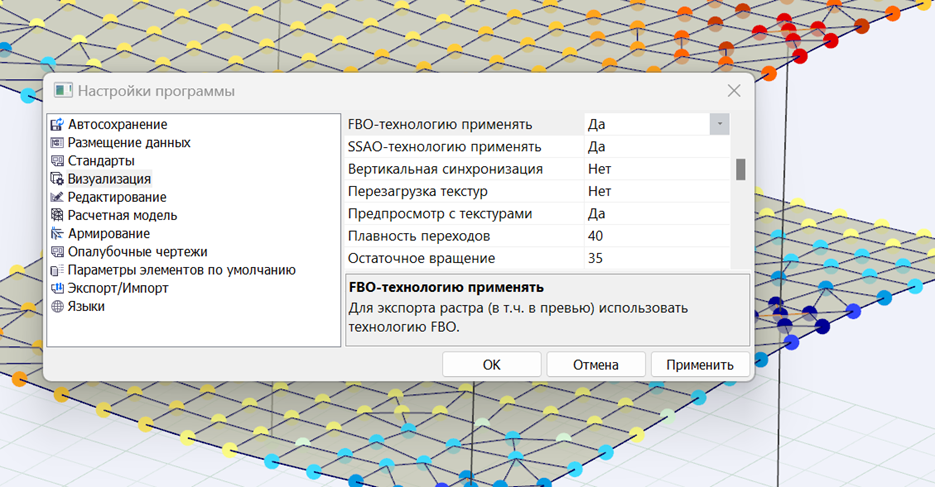Select the Вертикальная синхронизация value Нет
Viewport: 935px width, 487px height.
pos(656,169)
